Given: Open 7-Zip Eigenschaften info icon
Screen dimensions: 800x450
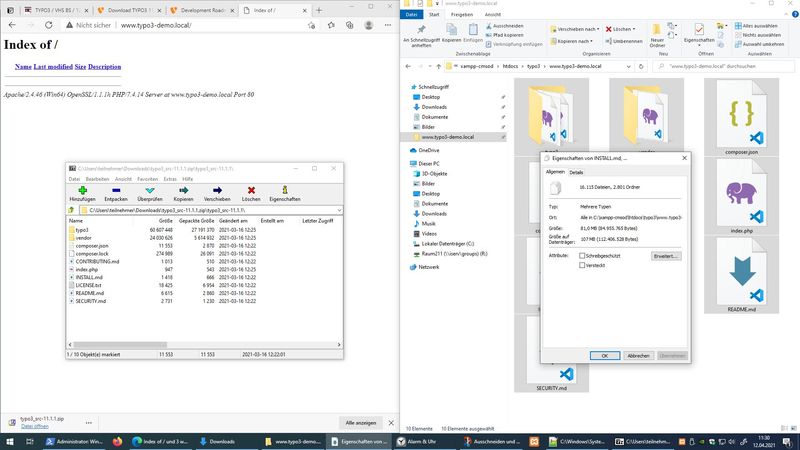Looking at the screenshot, I should point(285,190).
